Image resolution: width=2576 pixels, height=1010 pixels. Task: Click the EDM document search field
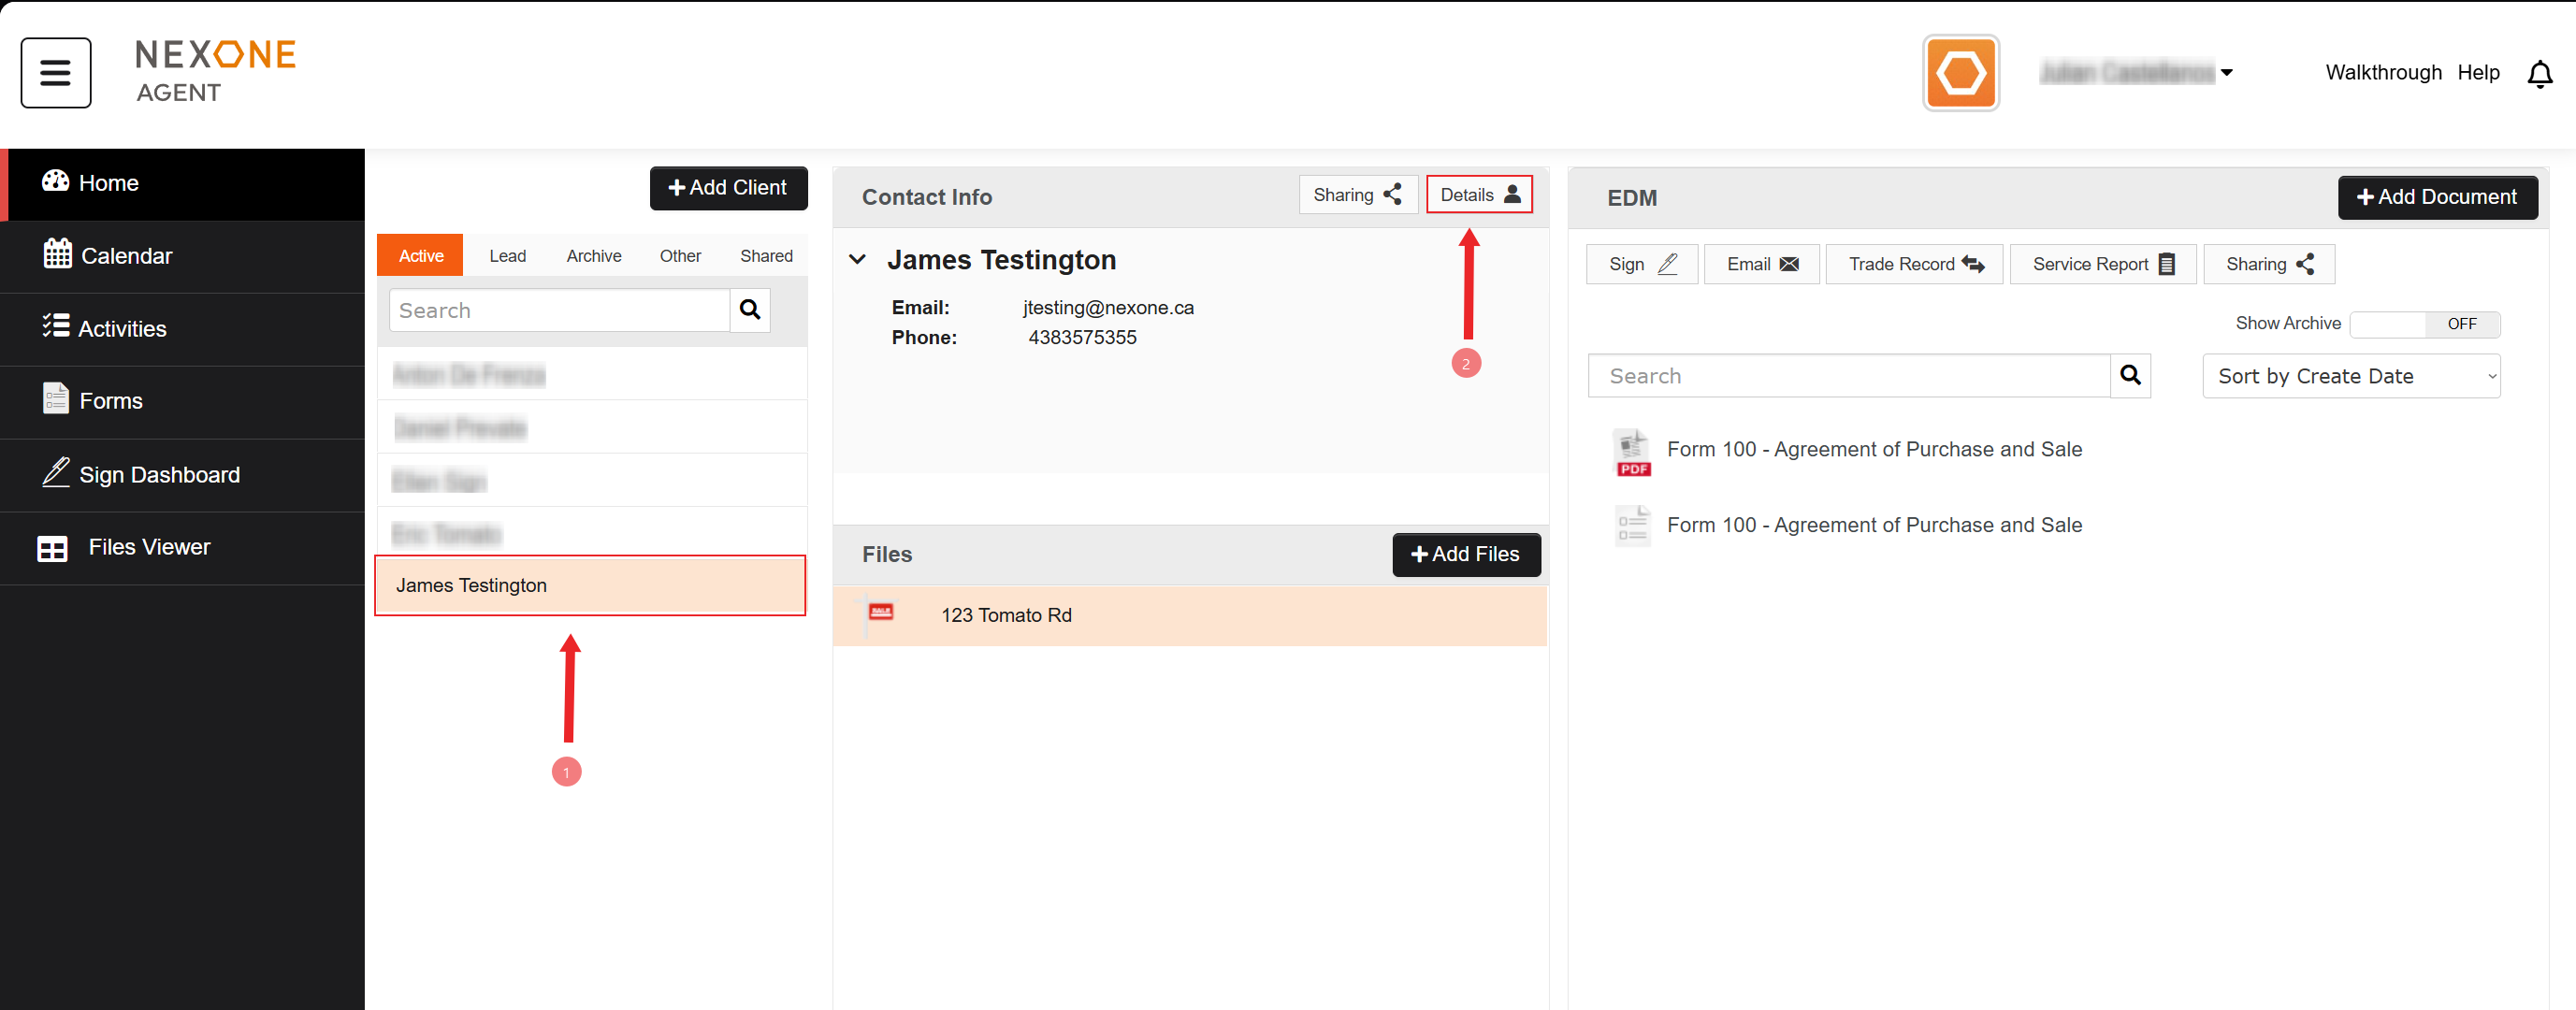(x=1848, y=376)
